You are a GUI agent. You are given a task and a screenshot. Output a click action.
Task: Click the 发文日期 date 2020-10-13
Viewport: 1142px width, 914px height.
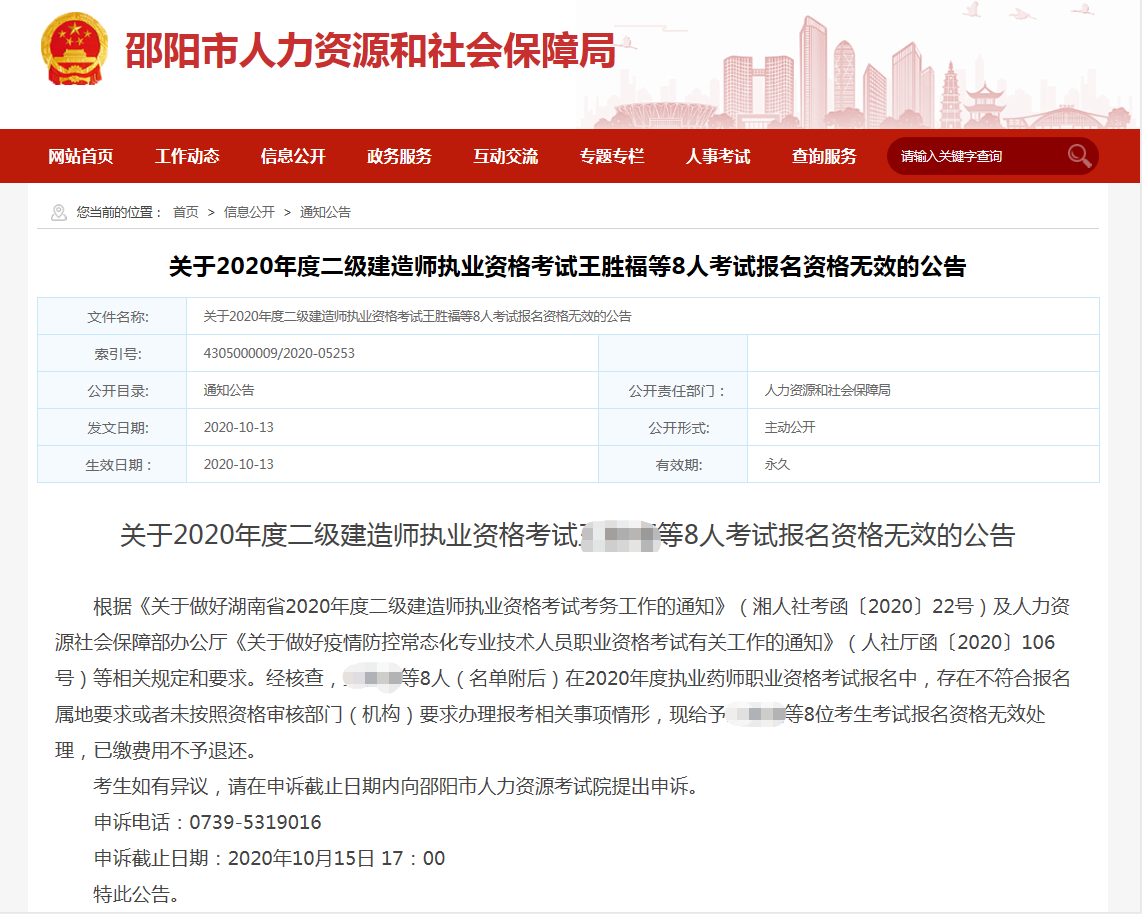[236, 427]
